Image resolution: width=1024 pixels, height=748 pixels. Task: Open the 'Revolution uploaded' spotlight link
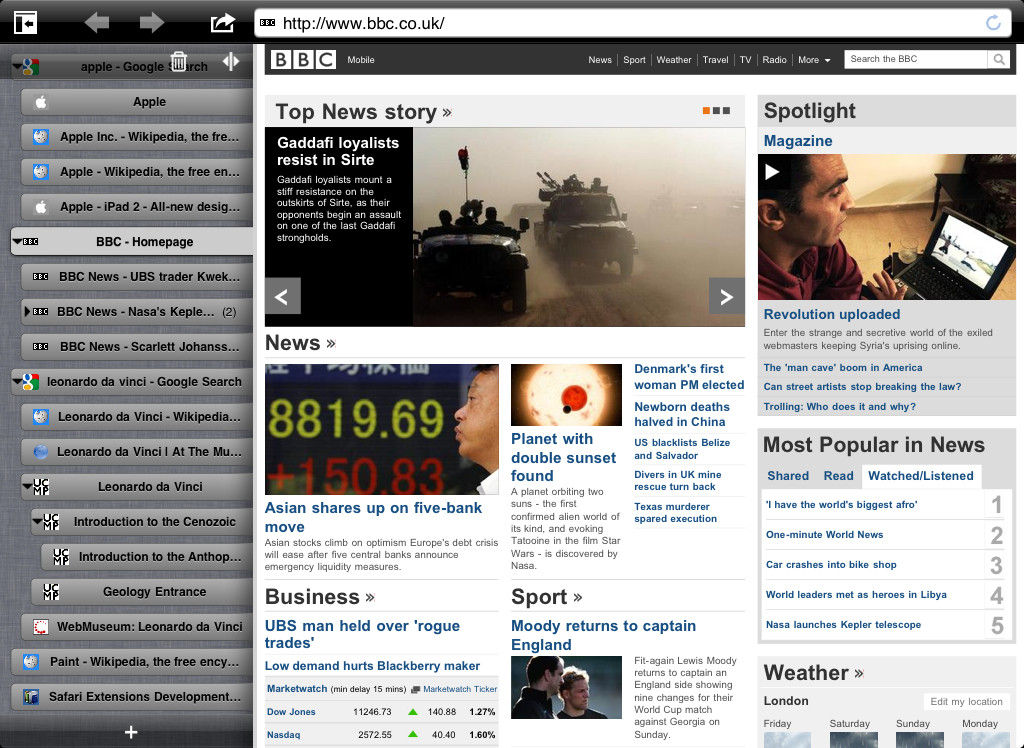point(832,314)
